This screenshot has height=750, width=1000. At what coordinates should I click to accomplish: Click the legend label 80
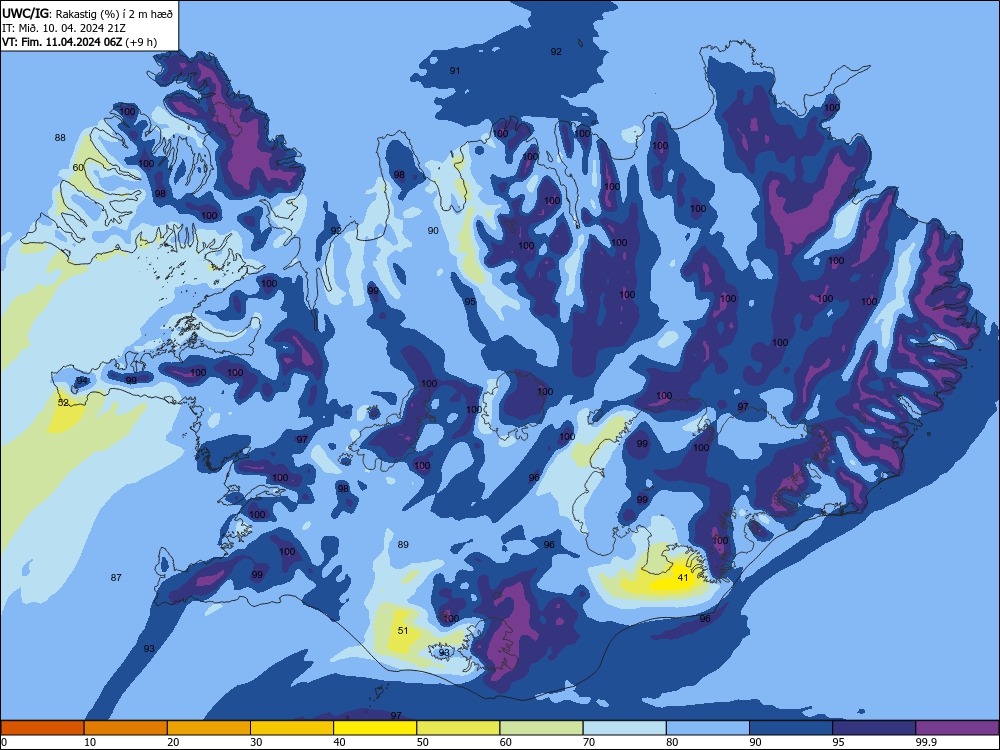click(x=672, y=742)
